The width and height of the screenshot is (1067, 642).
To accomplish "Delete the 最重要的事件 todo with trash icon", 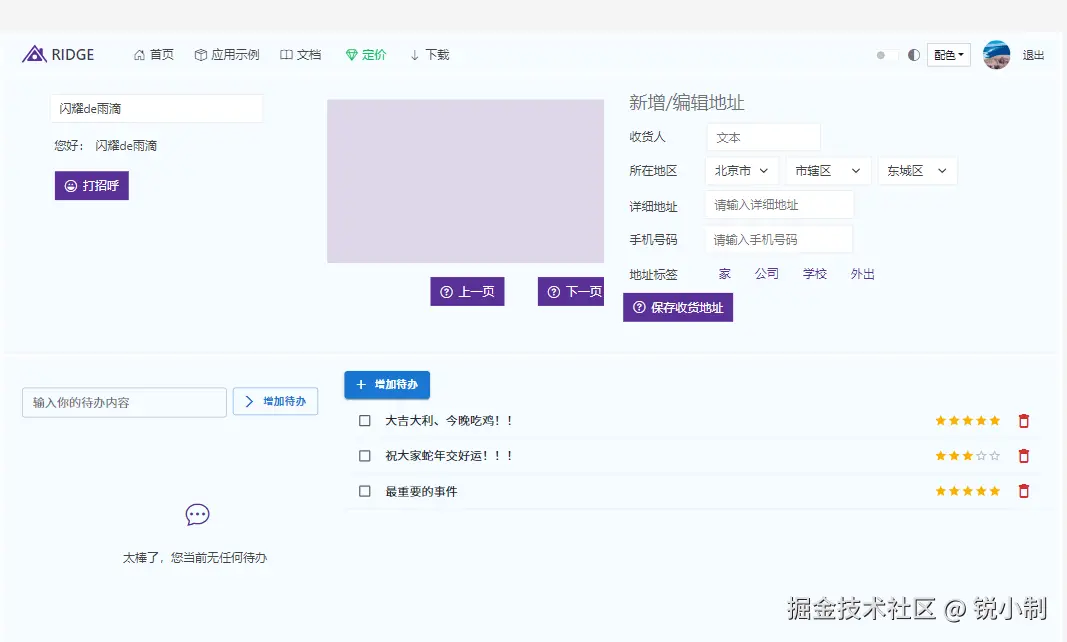I will click(x=1023, y=491).
